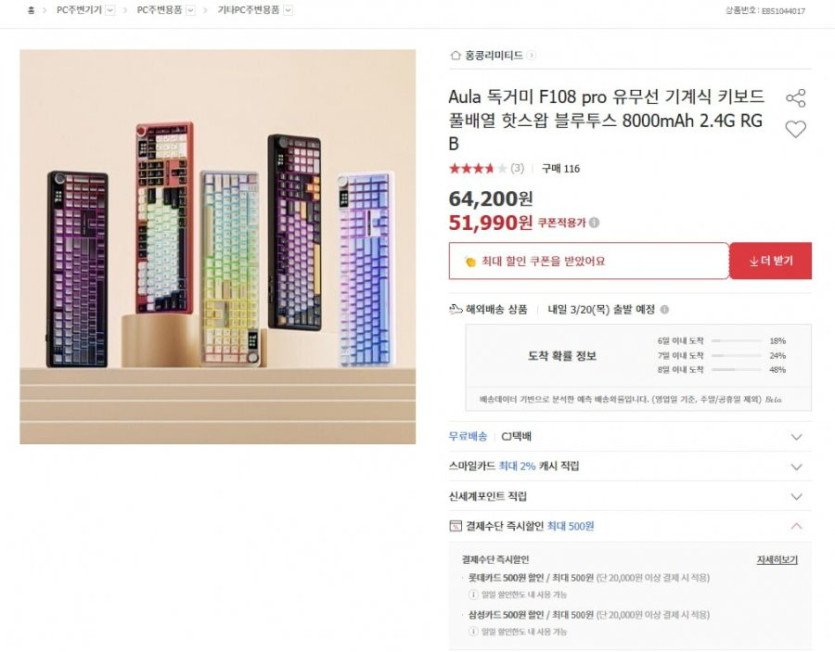Click info icon beside 출발 예정 date
The height and width of the screenshot is (652, 835).
coord(665,309)
